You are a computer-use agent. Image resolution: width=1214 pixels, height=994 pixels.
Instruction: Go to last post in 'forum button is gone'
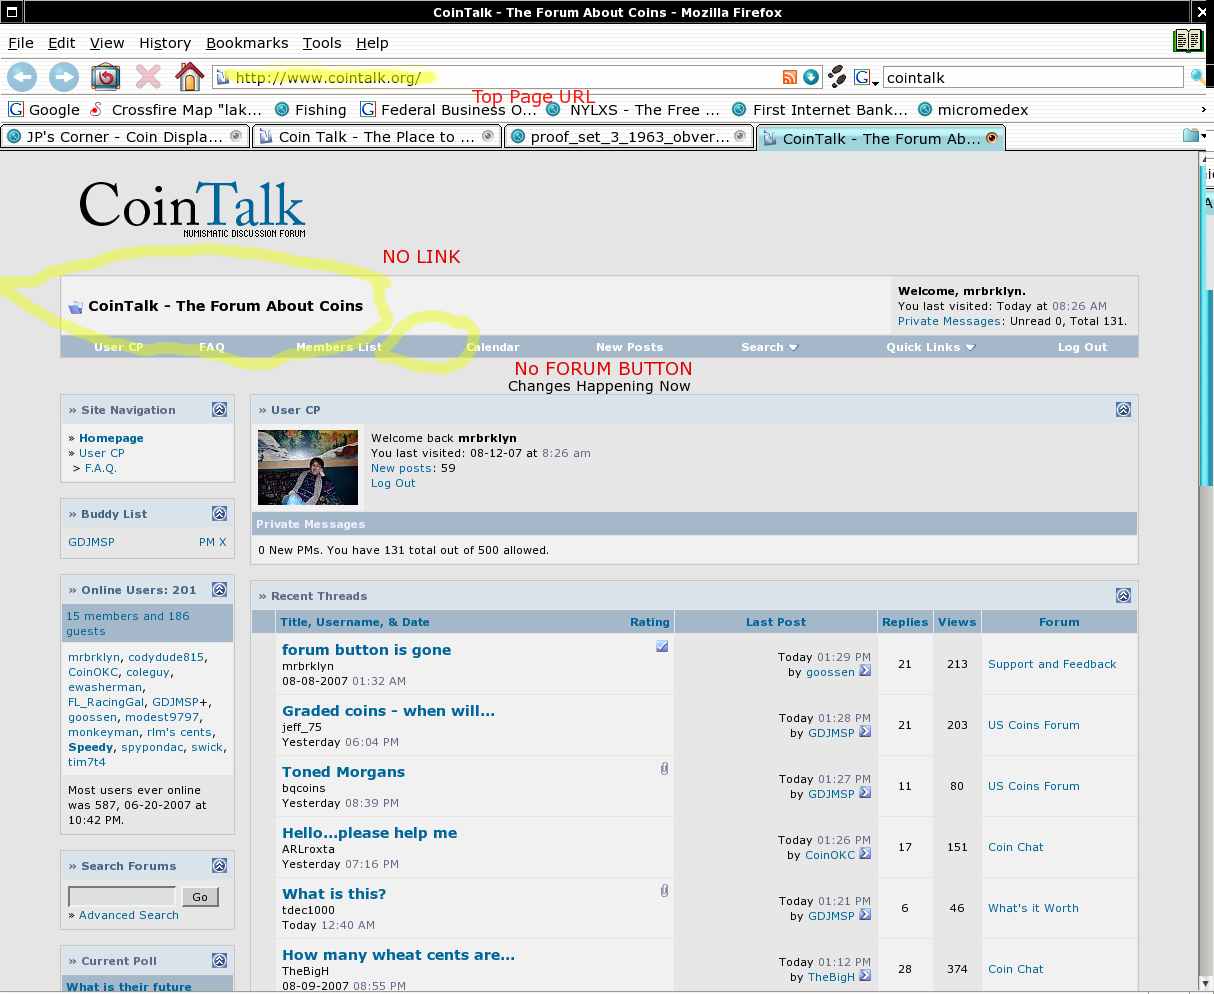[865, 671]
